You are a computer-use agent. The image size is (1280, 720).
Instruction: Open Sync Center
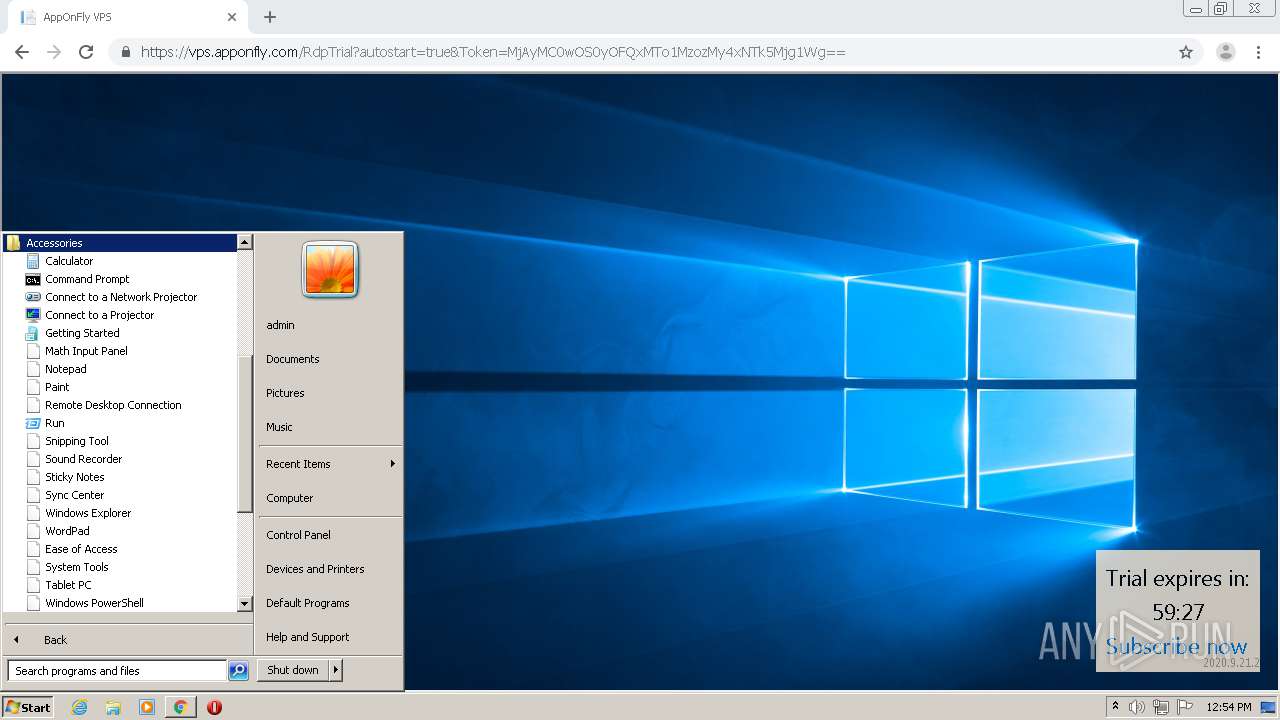(x=74, y=495)
